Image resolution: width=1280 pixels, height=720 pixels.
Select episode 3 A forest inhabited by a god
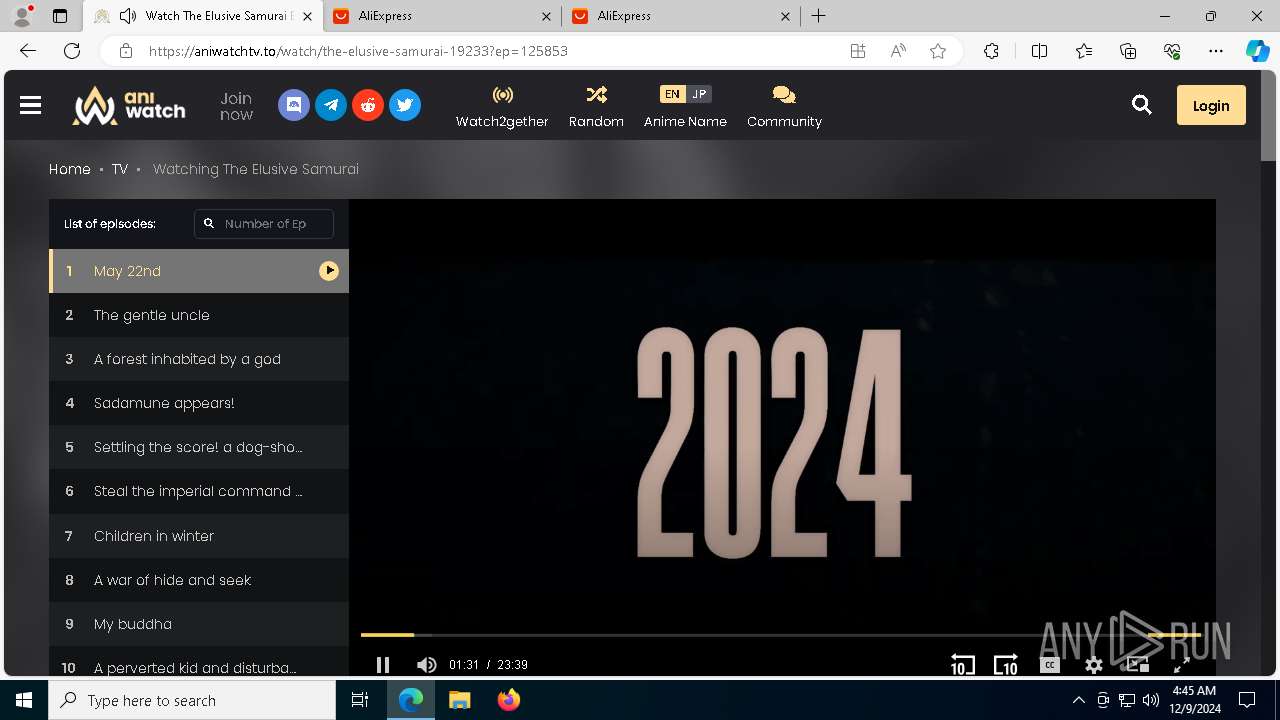[199, 359]
